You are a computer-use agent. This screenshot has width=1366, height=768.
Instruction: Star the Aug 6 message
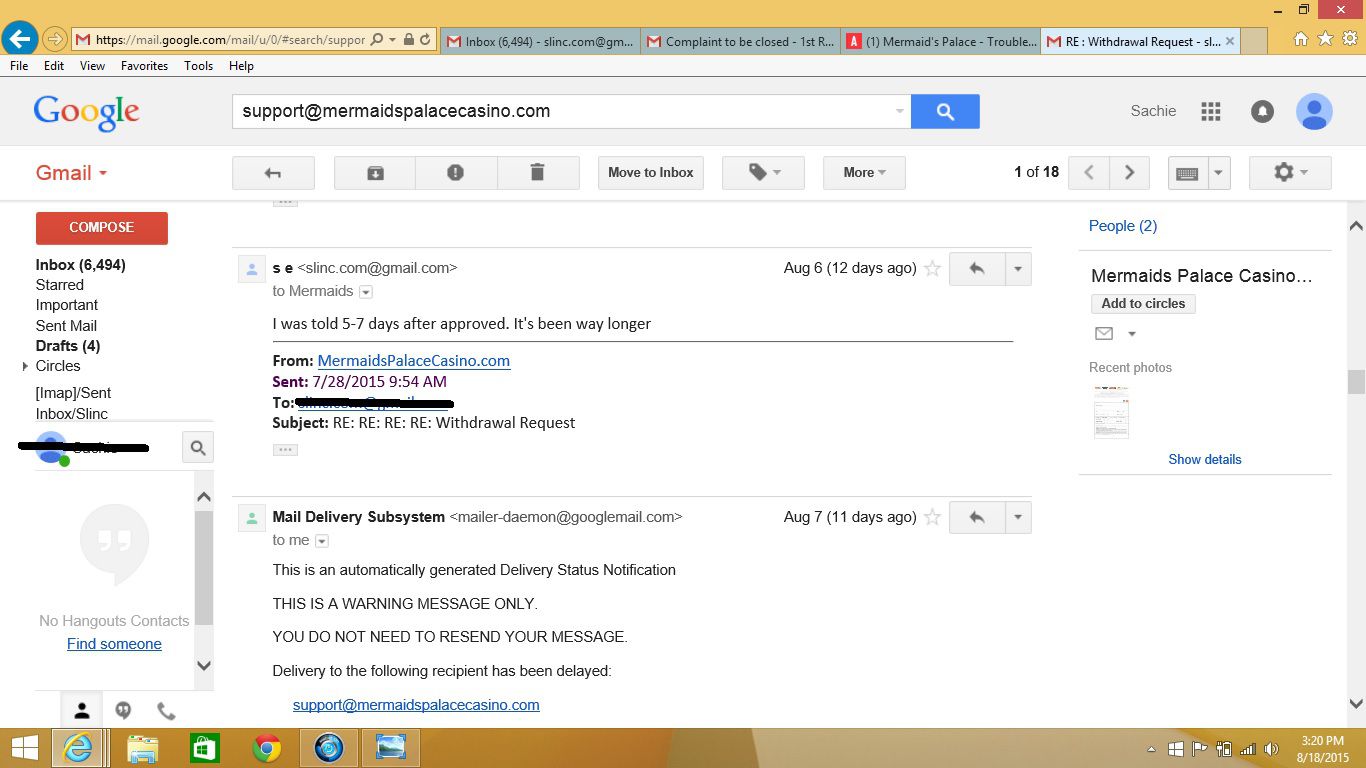coord(932,268)
